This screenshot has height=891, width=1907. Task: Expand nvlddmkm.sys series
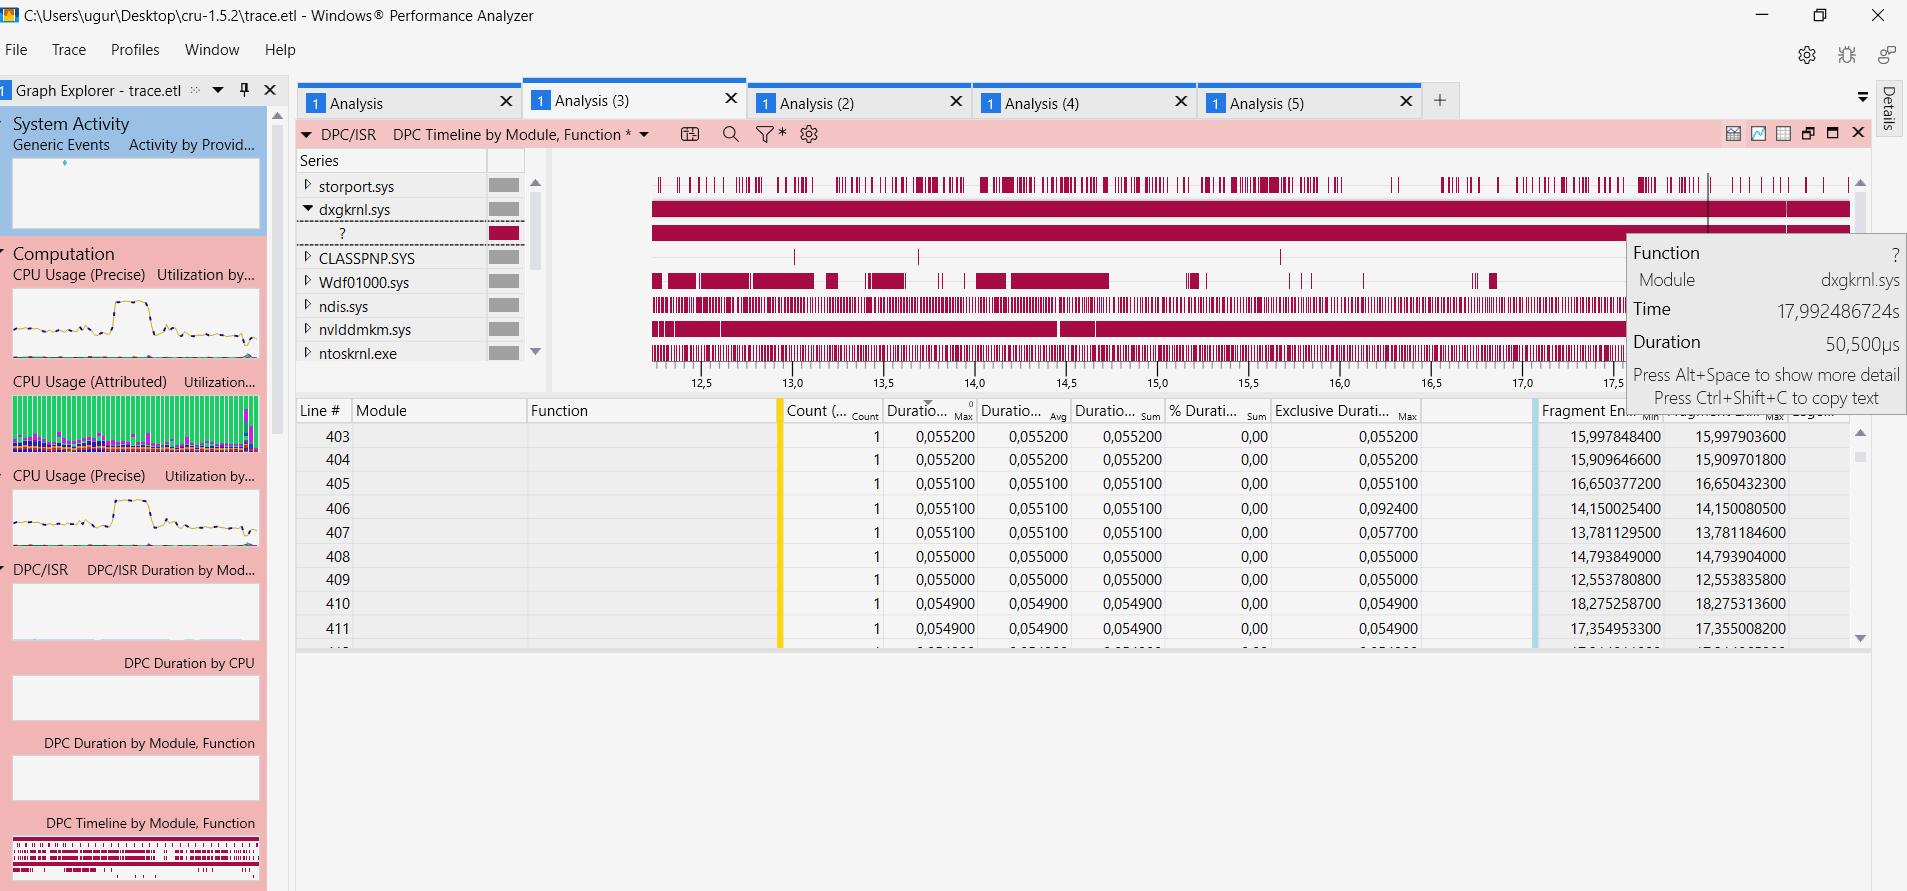tap(307, 328)
